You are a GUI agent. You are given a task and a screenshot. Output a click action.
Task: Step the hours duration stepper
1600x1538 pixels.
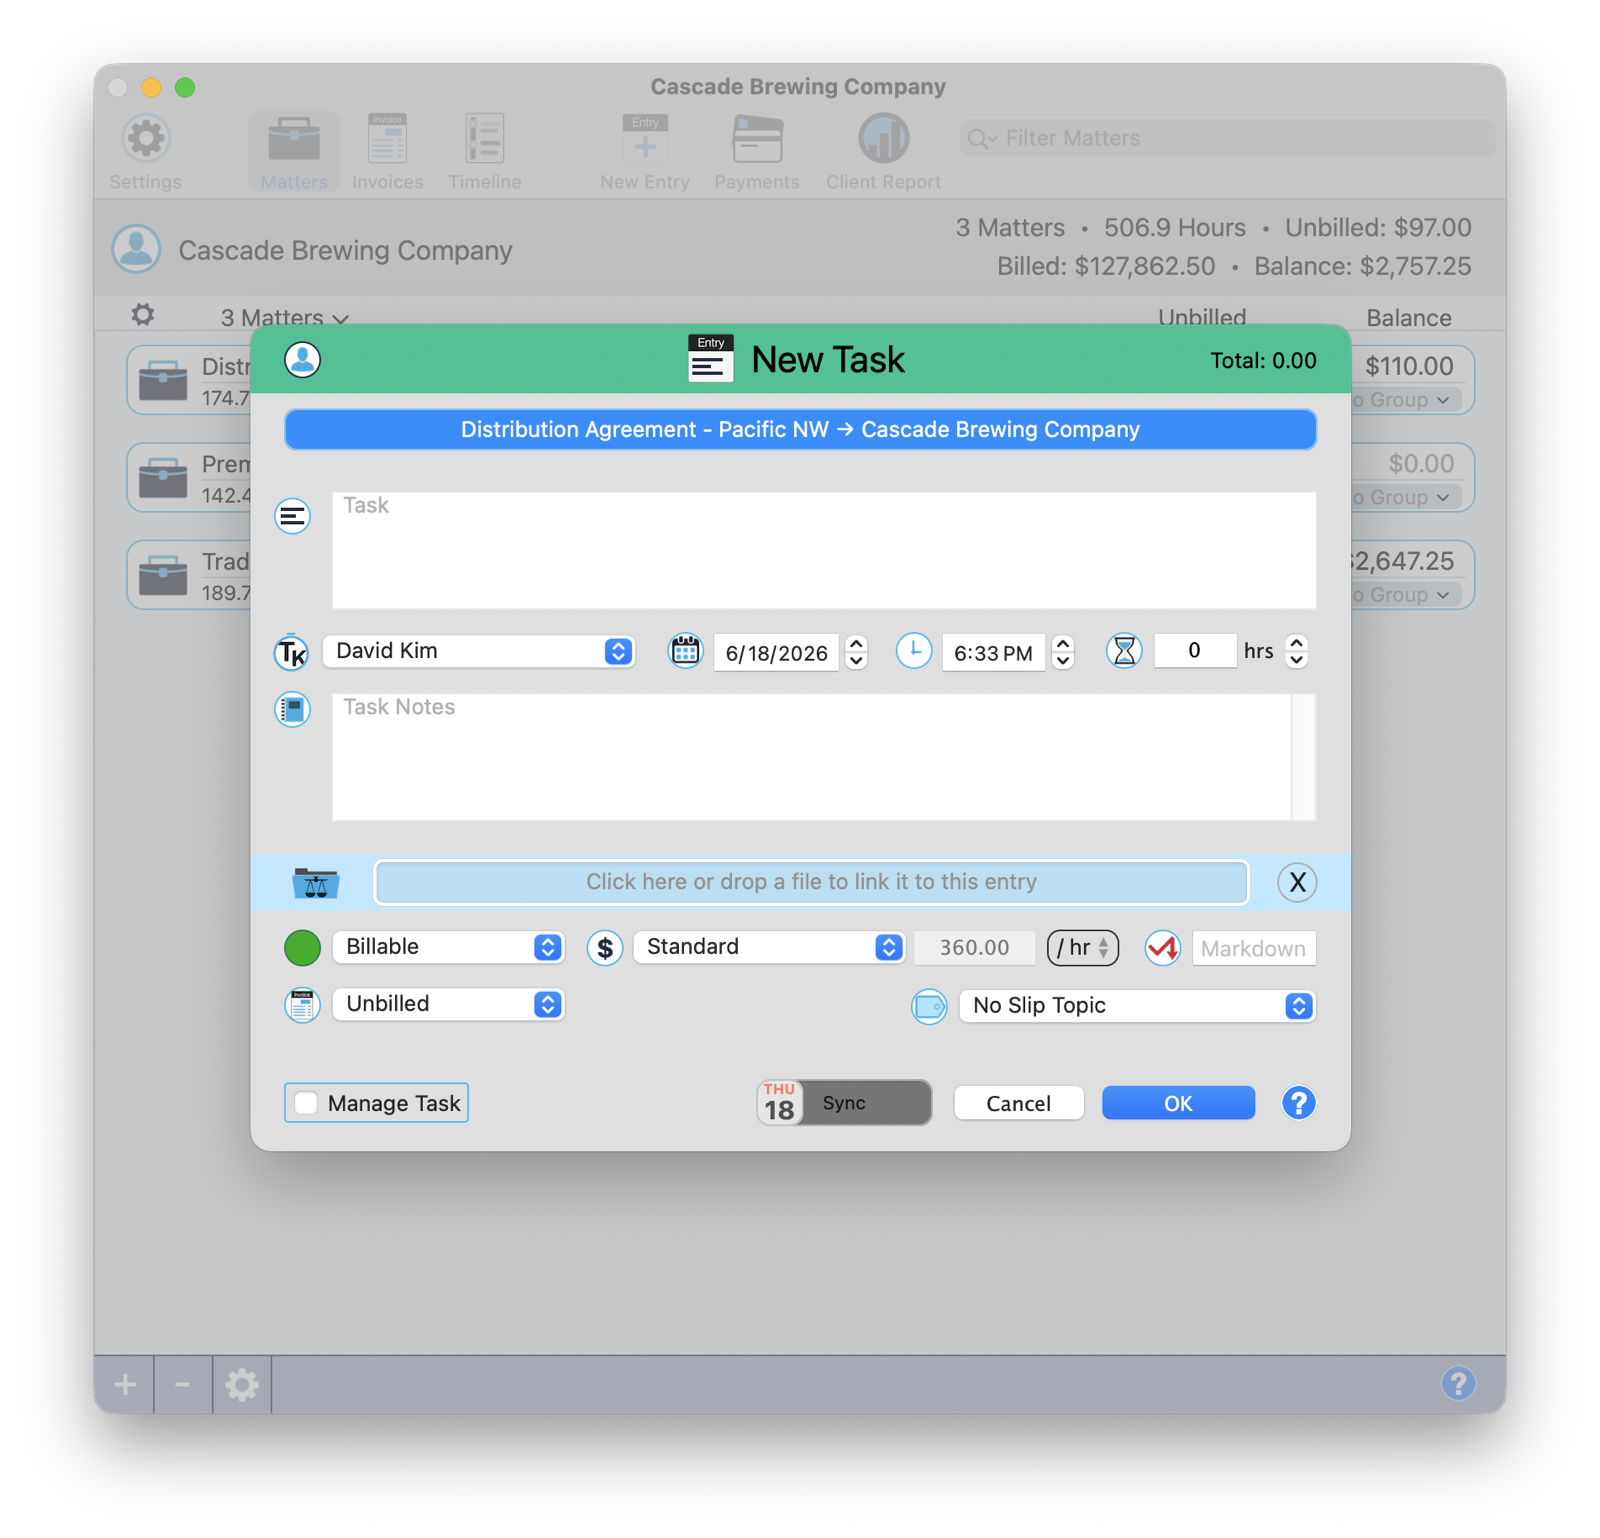(x=1296, y=652)
